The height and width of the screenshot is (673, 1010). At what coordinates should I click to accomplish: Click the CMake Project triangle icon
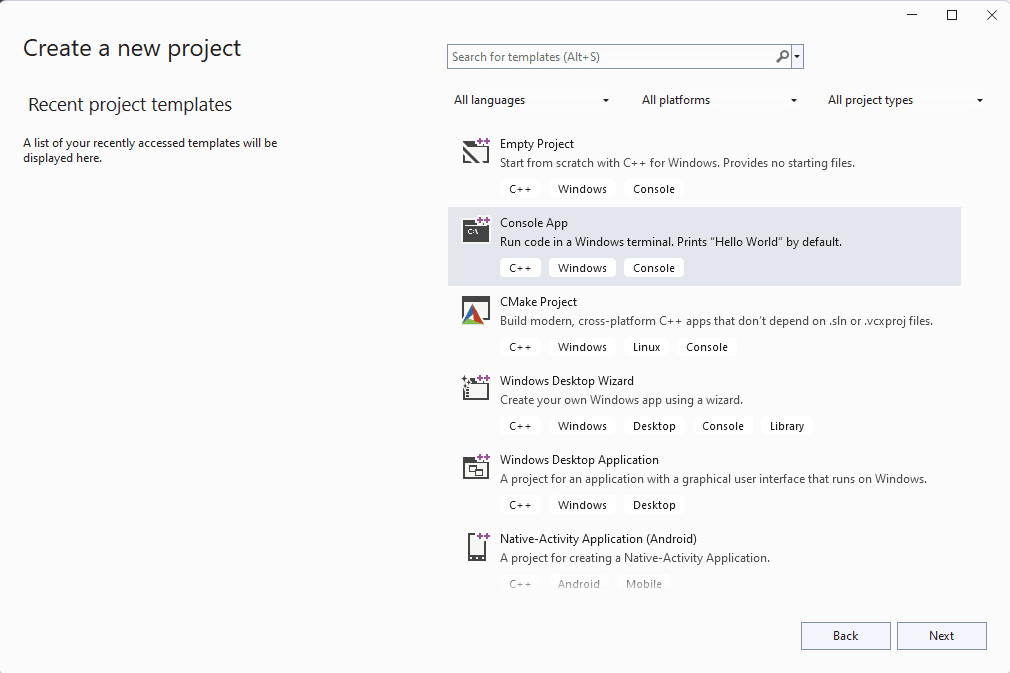(x=476, y=310)
